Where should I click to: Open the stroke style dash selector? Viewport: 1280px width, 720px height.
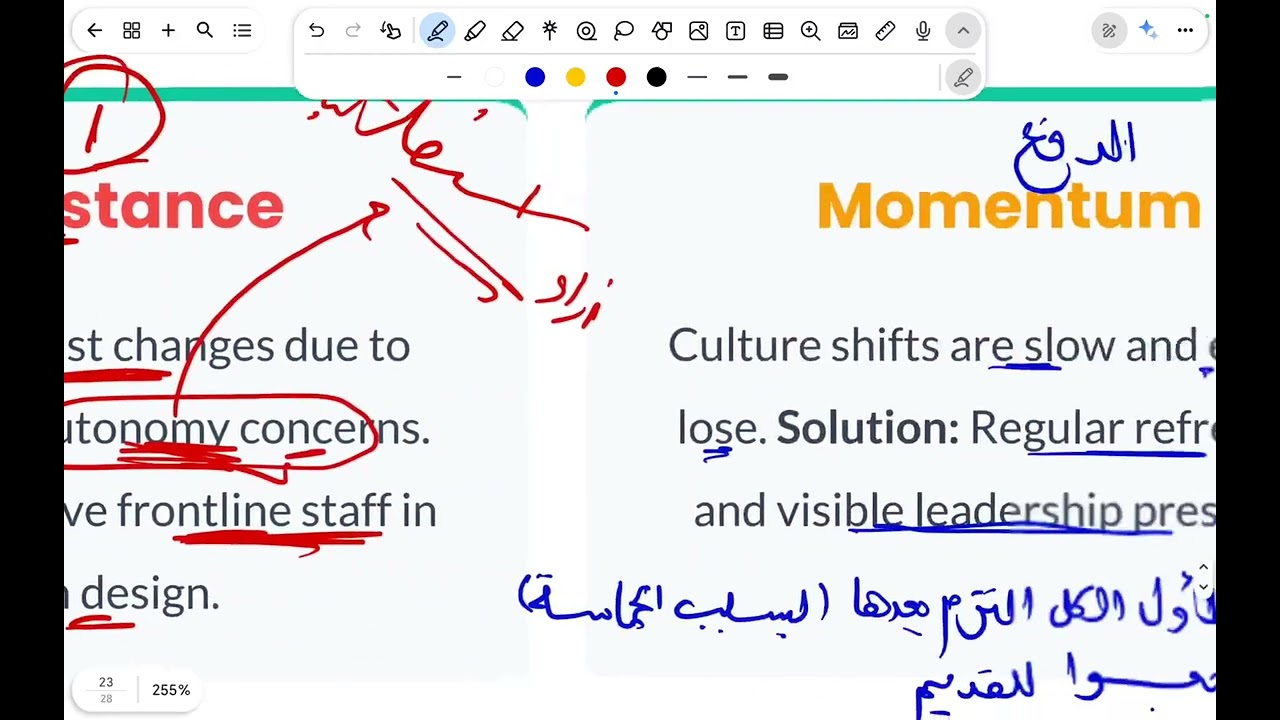454,77
